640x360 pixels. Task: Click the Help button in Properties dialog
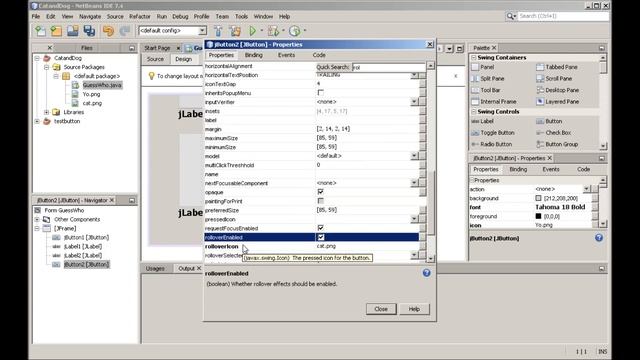click(x=414, y=309)
